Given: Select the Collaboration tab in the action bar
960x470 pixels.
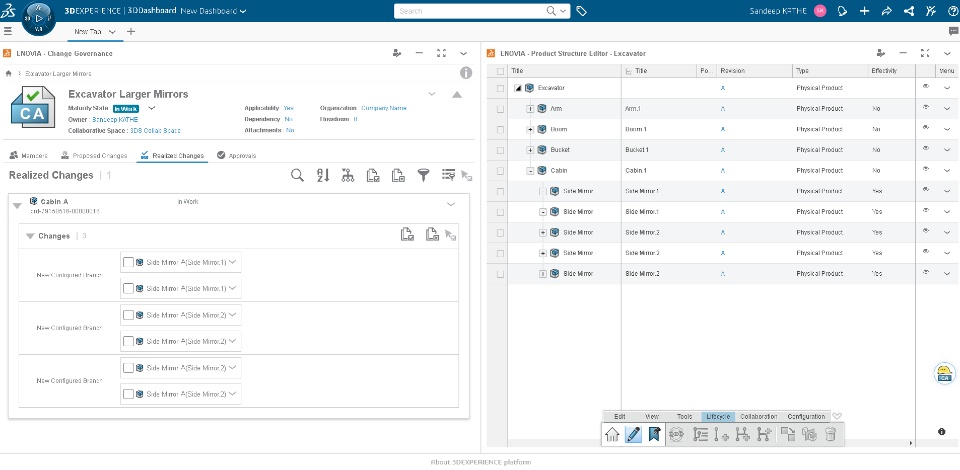Looking at the screenshot, I should [x=759, y=417].
